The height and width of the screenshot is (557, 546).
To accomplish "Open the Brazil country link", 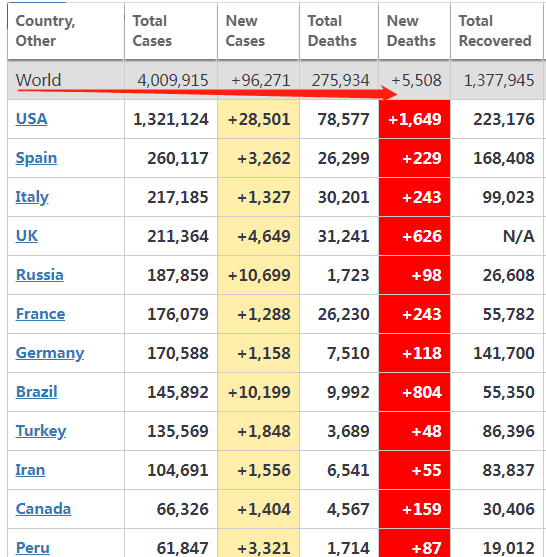I will tap(36, 392).
